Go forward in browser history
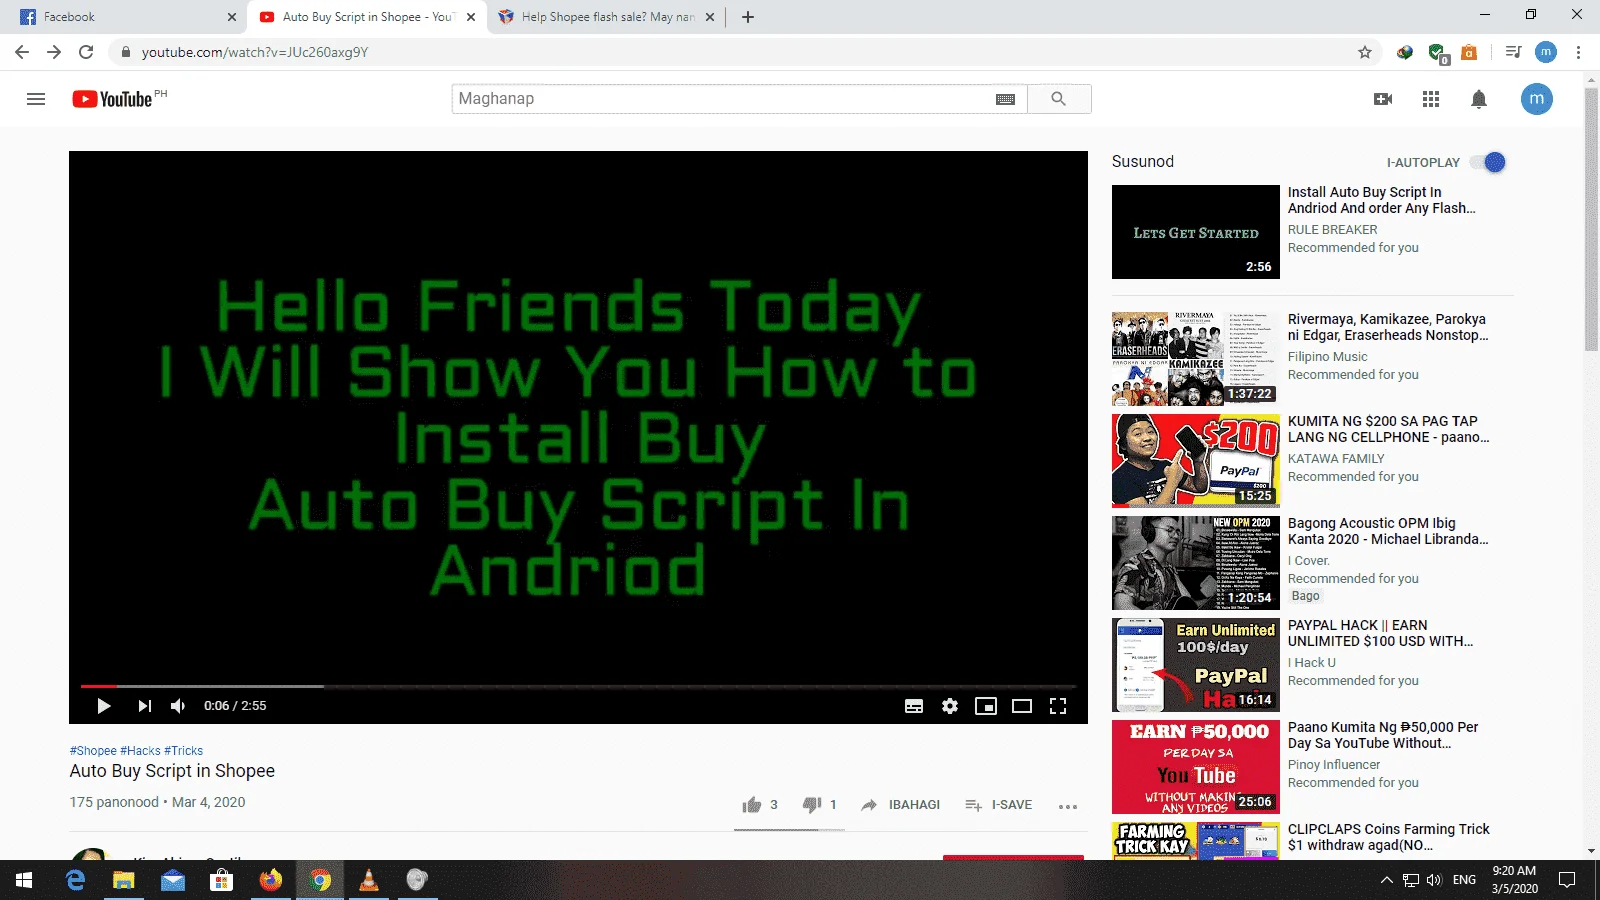This screenshot has height=900, width=1600. 54,52
